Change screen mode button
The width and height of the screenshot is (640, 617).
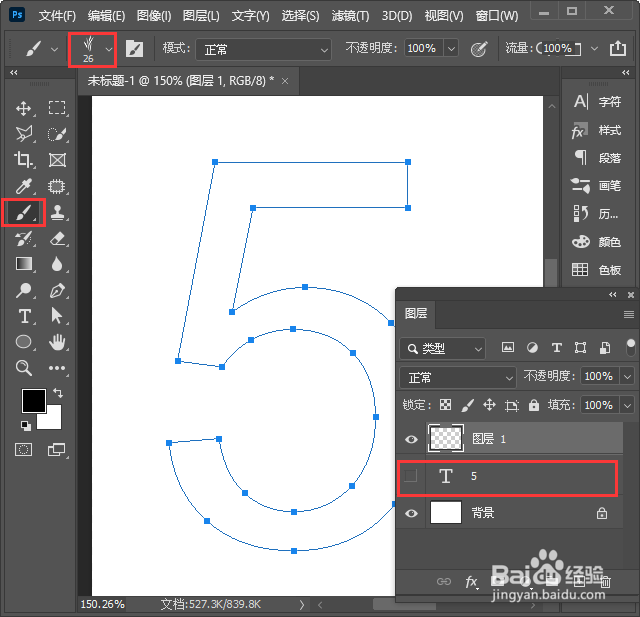pyautogui.click(x=56, y=450)
